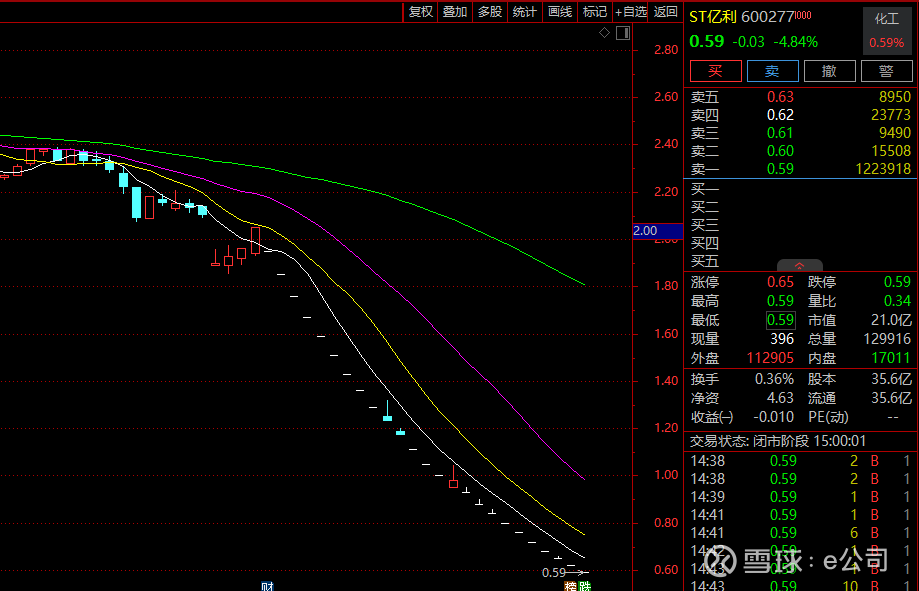Open the 复权 adjustment menu
Image resolution: width=919 pixels, height=591 pixels.
click(421, 12)
